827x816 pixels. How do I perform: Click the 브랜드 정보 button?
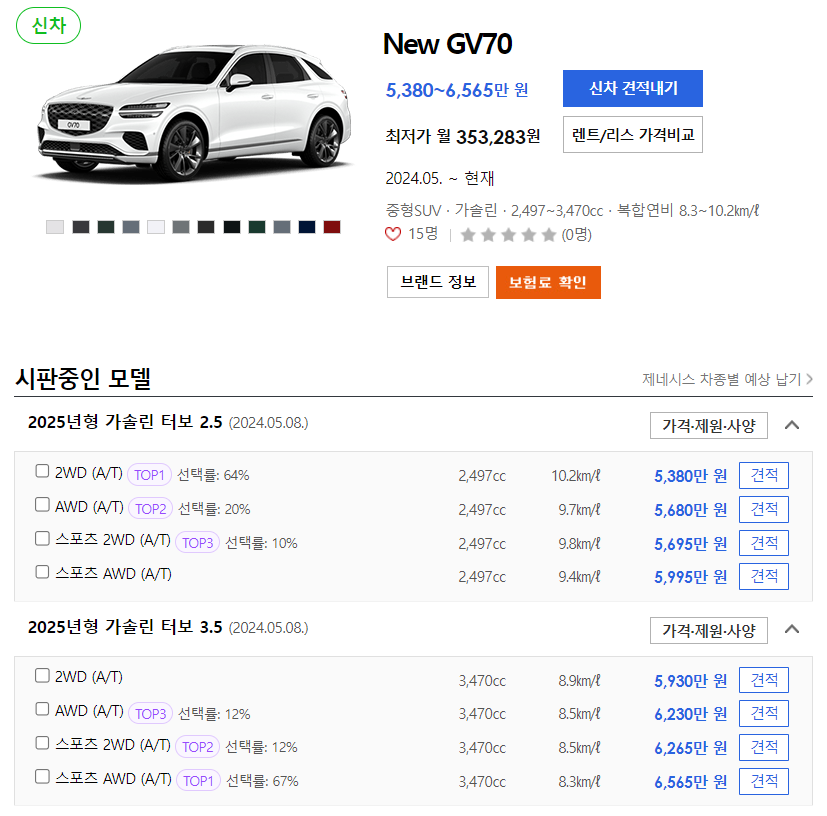click(x=437, y=282)
